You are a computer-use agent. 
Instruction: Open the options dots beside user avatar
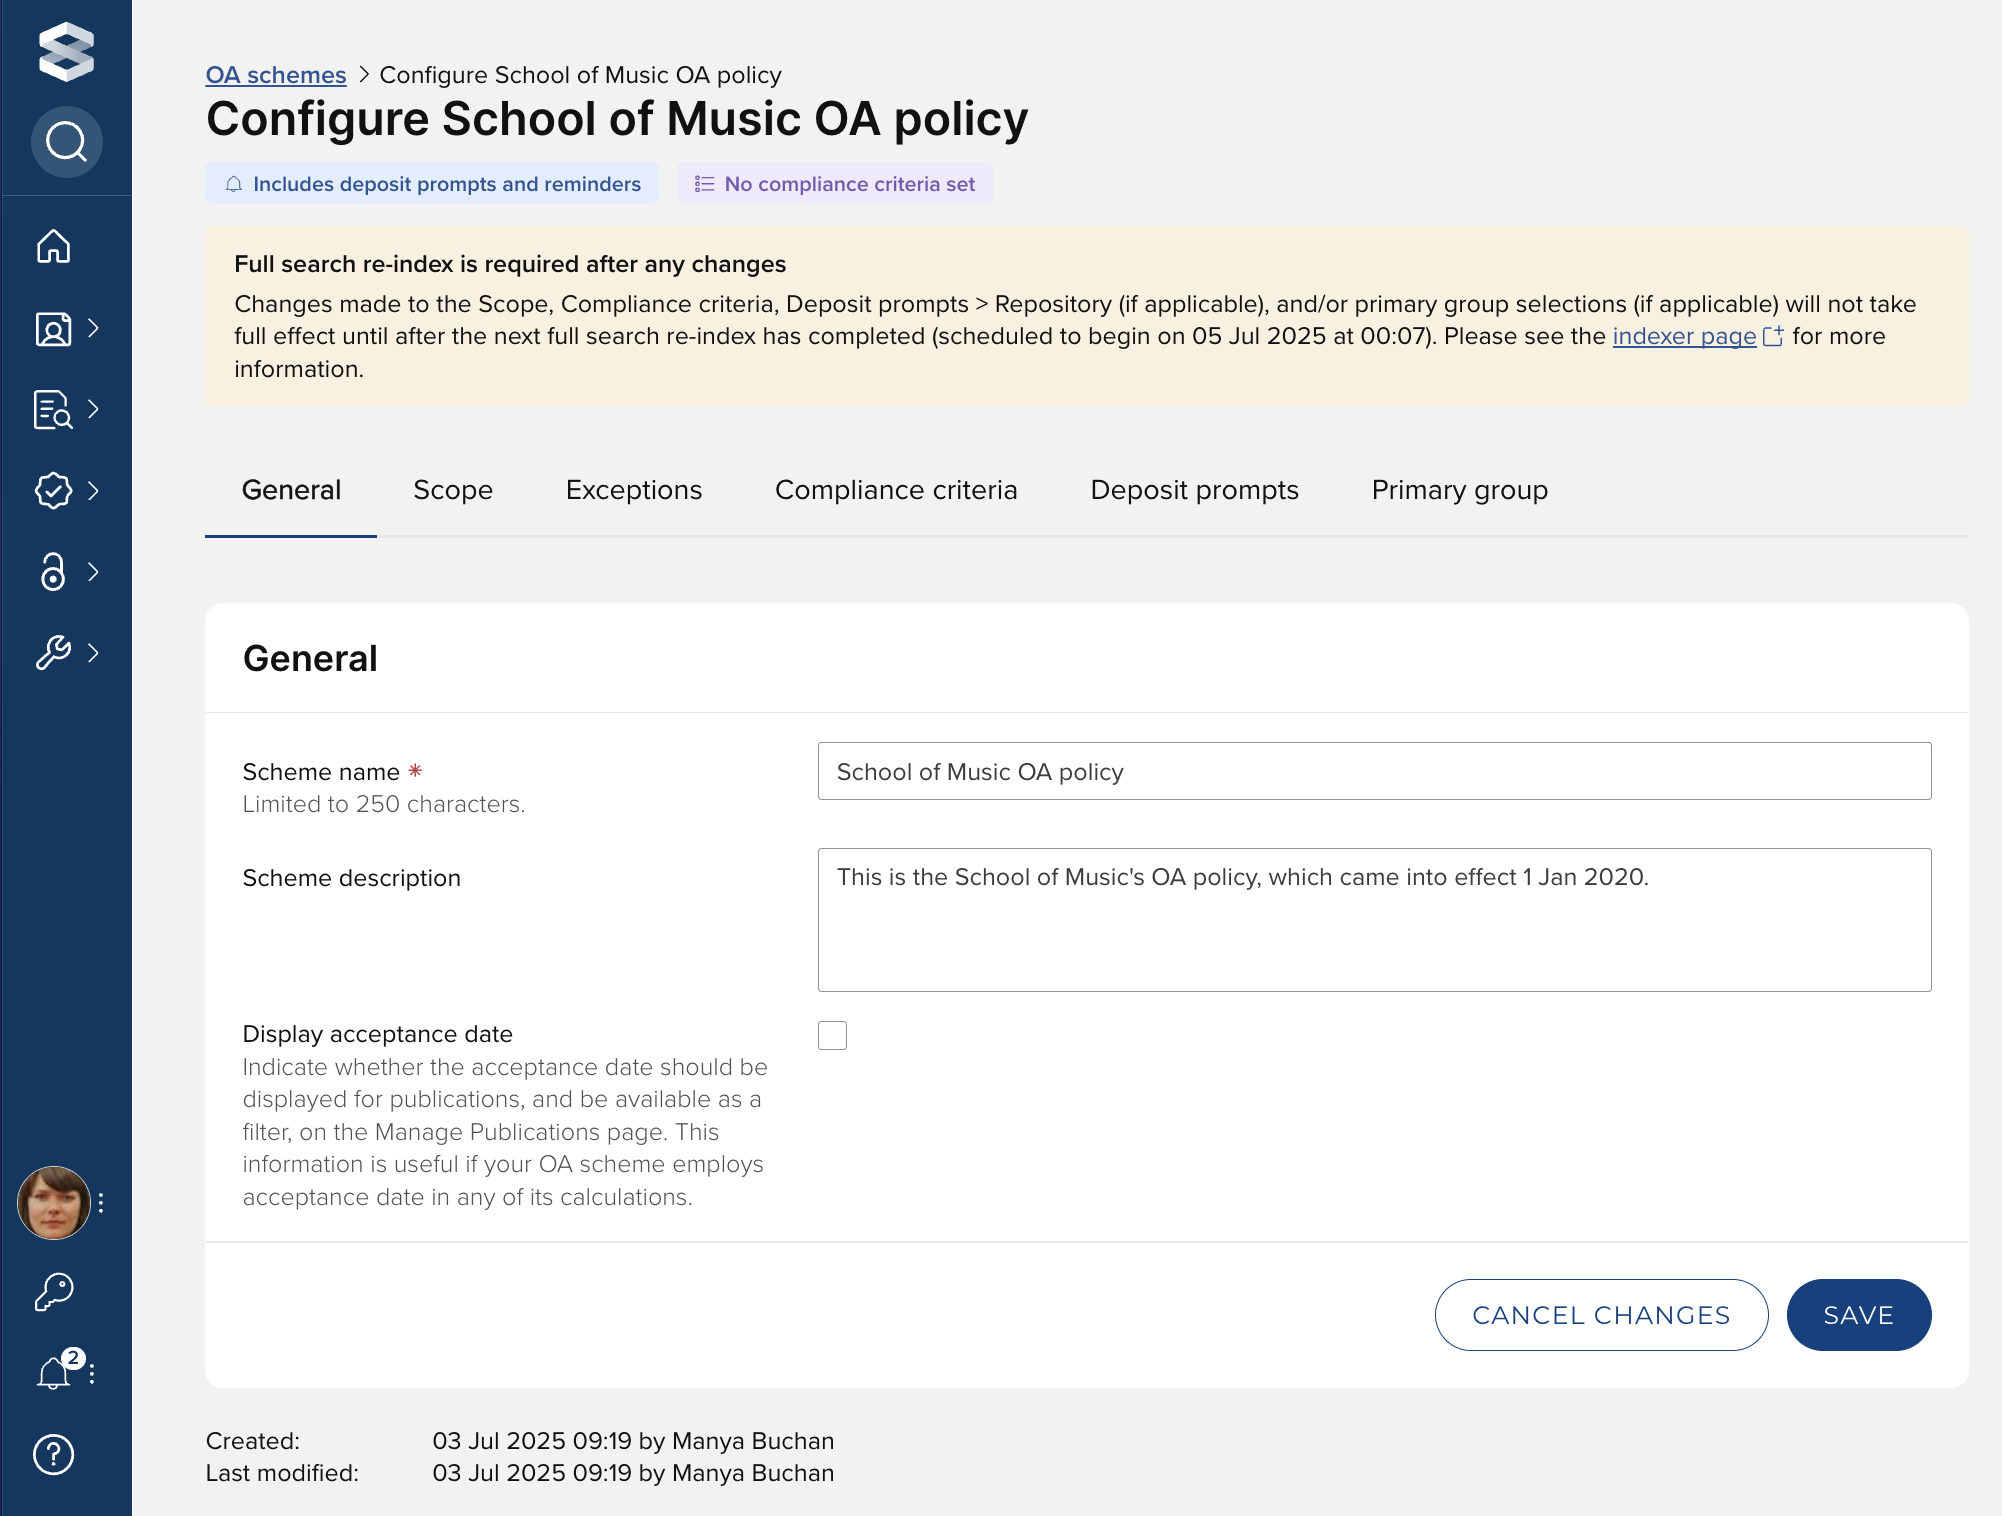tap(101, 1203)
